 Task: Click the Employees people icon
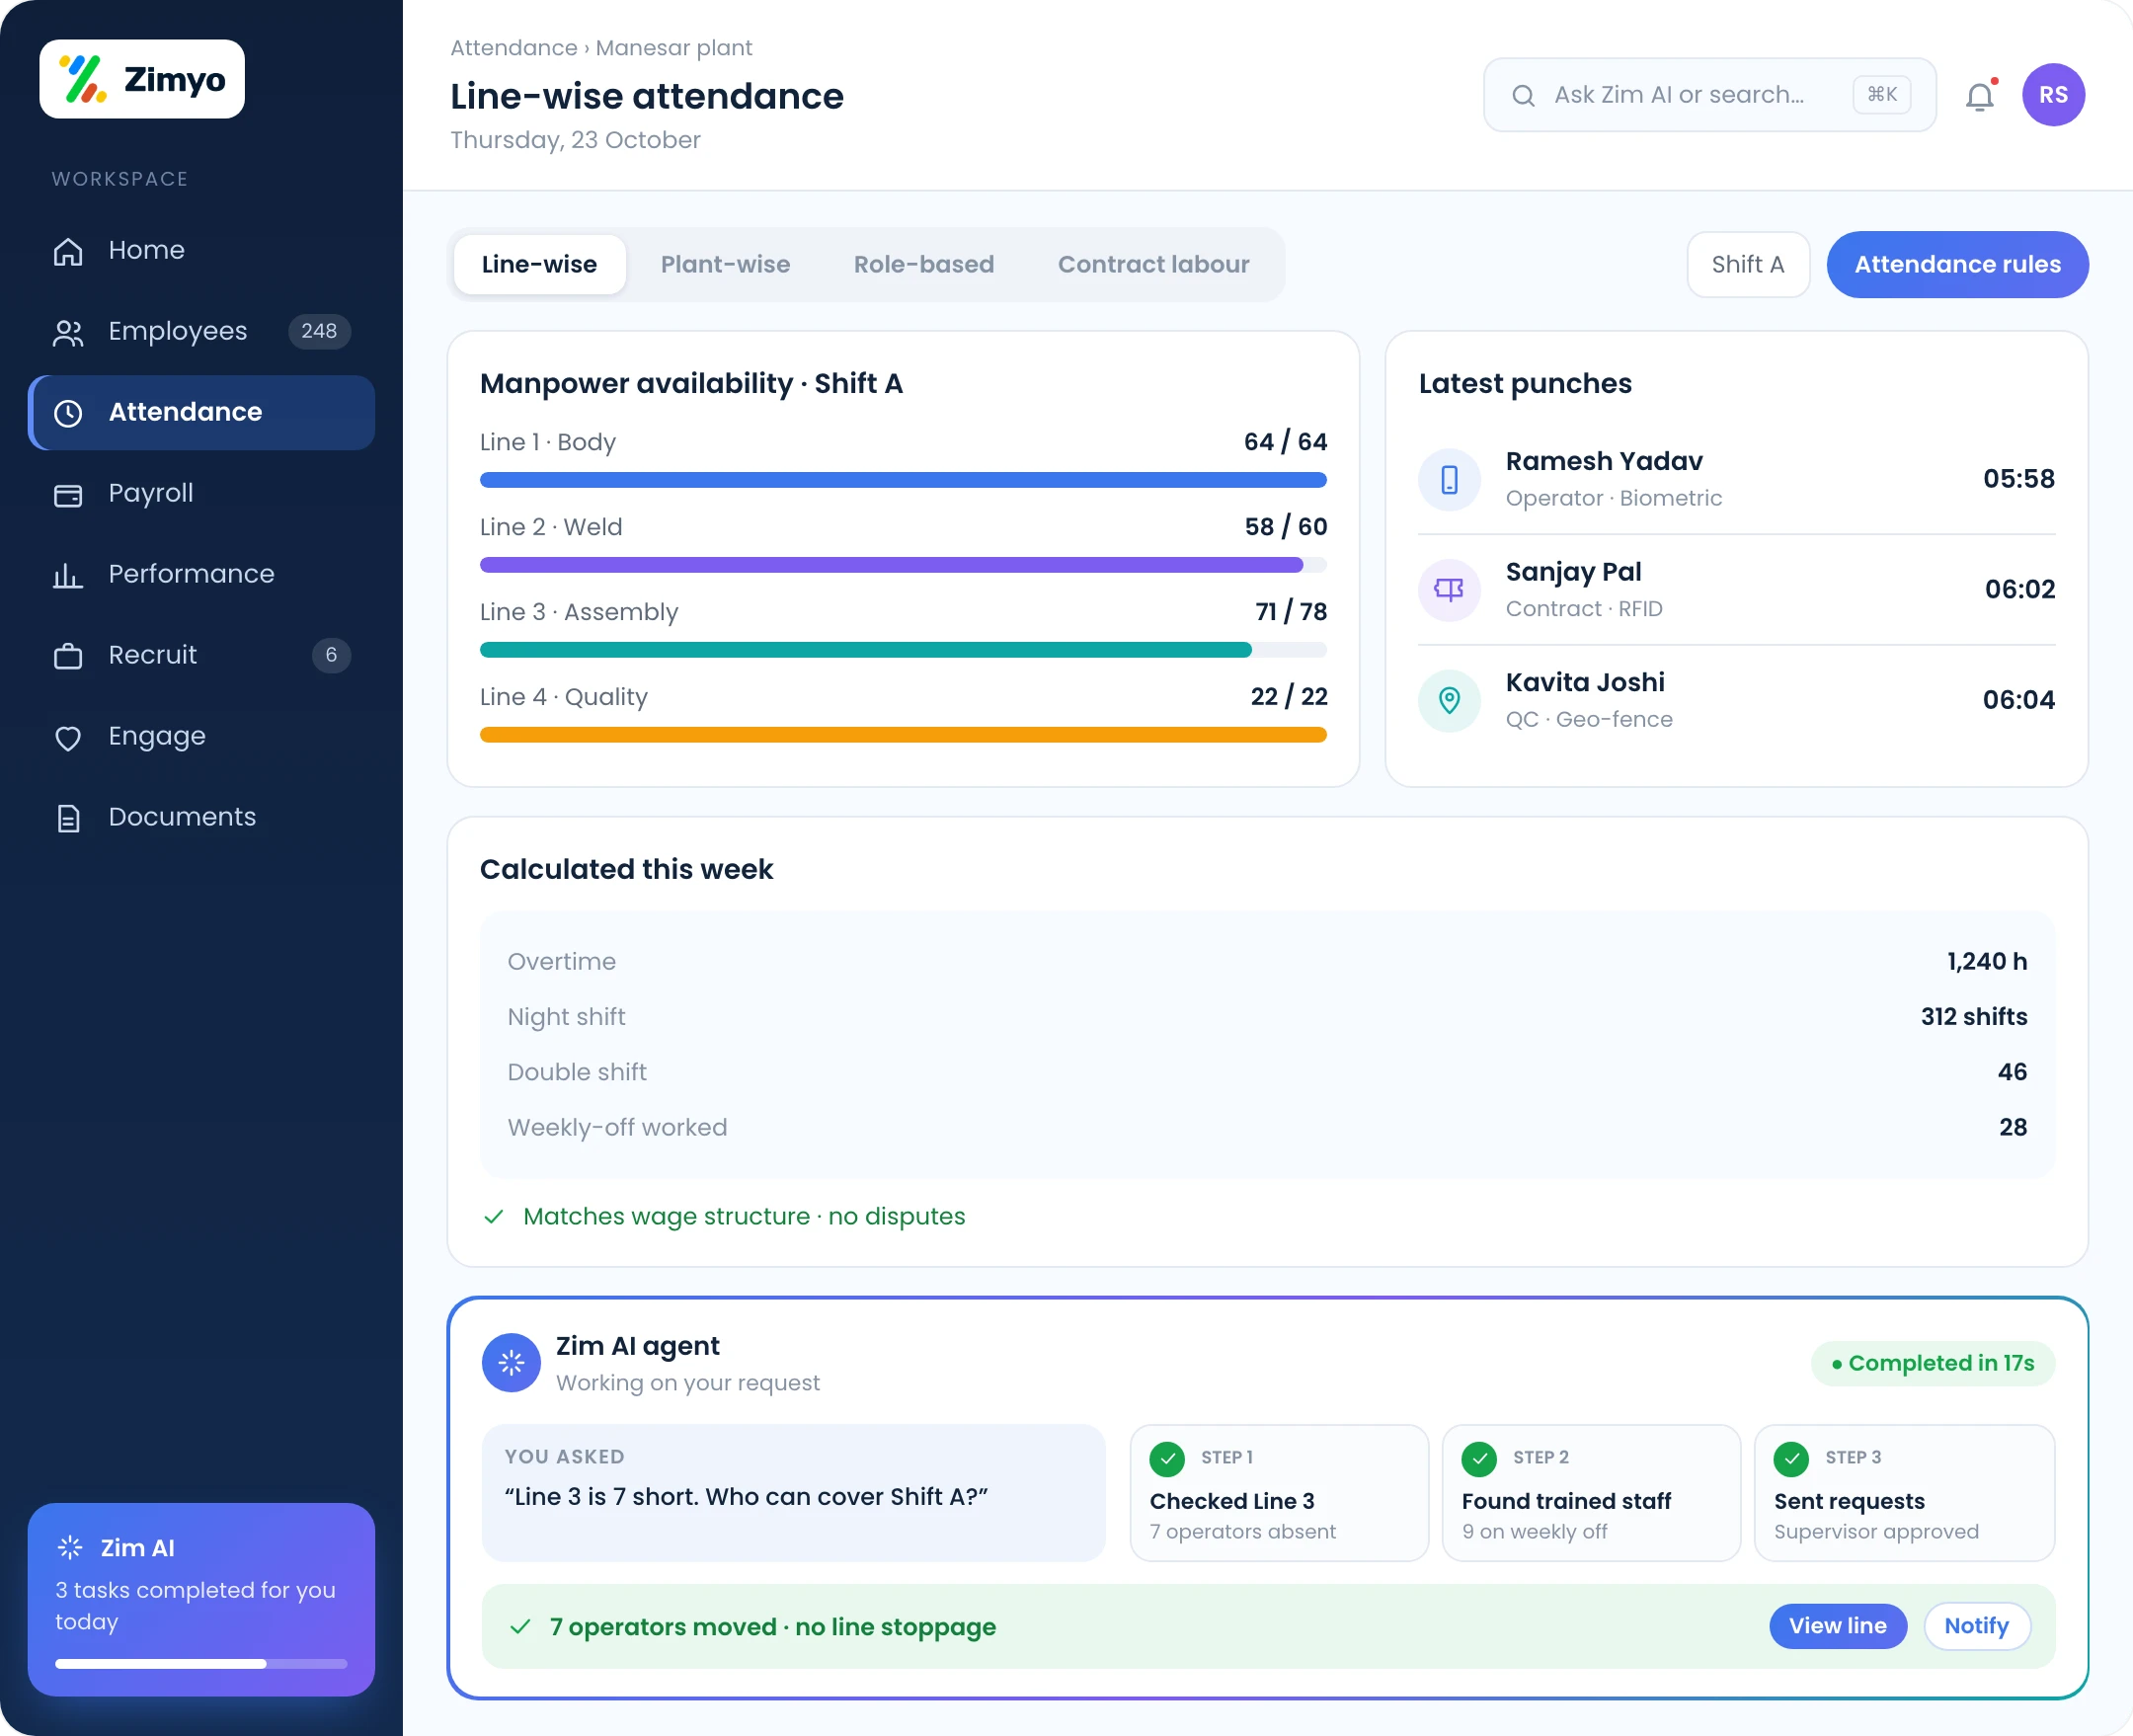click(68, 332)
